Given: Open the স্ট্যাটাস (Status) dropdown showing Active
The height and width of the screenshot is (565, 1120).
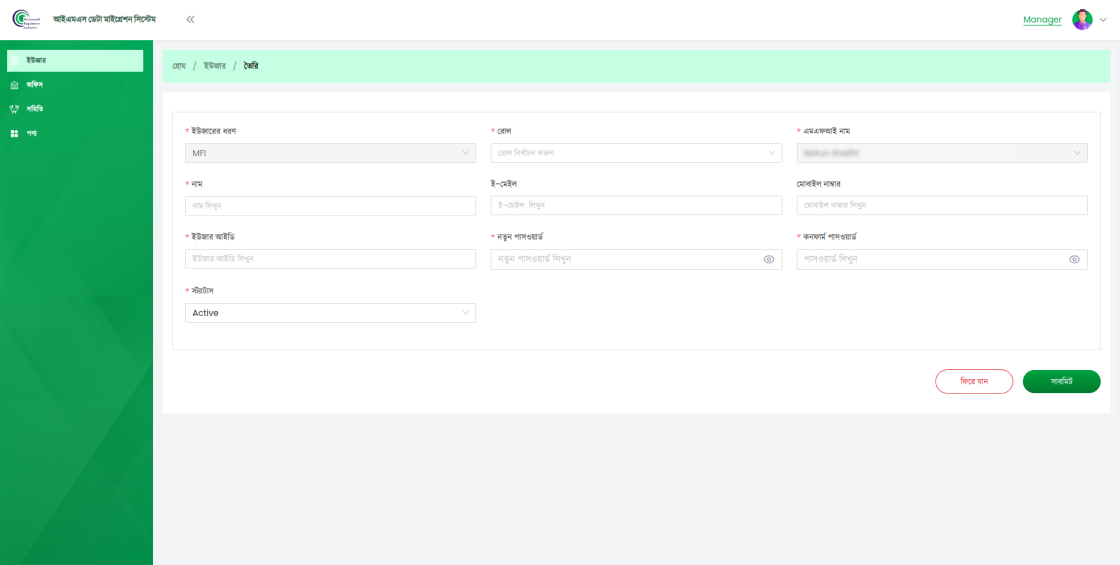Looking at the screenshot, I should point(330,313).
